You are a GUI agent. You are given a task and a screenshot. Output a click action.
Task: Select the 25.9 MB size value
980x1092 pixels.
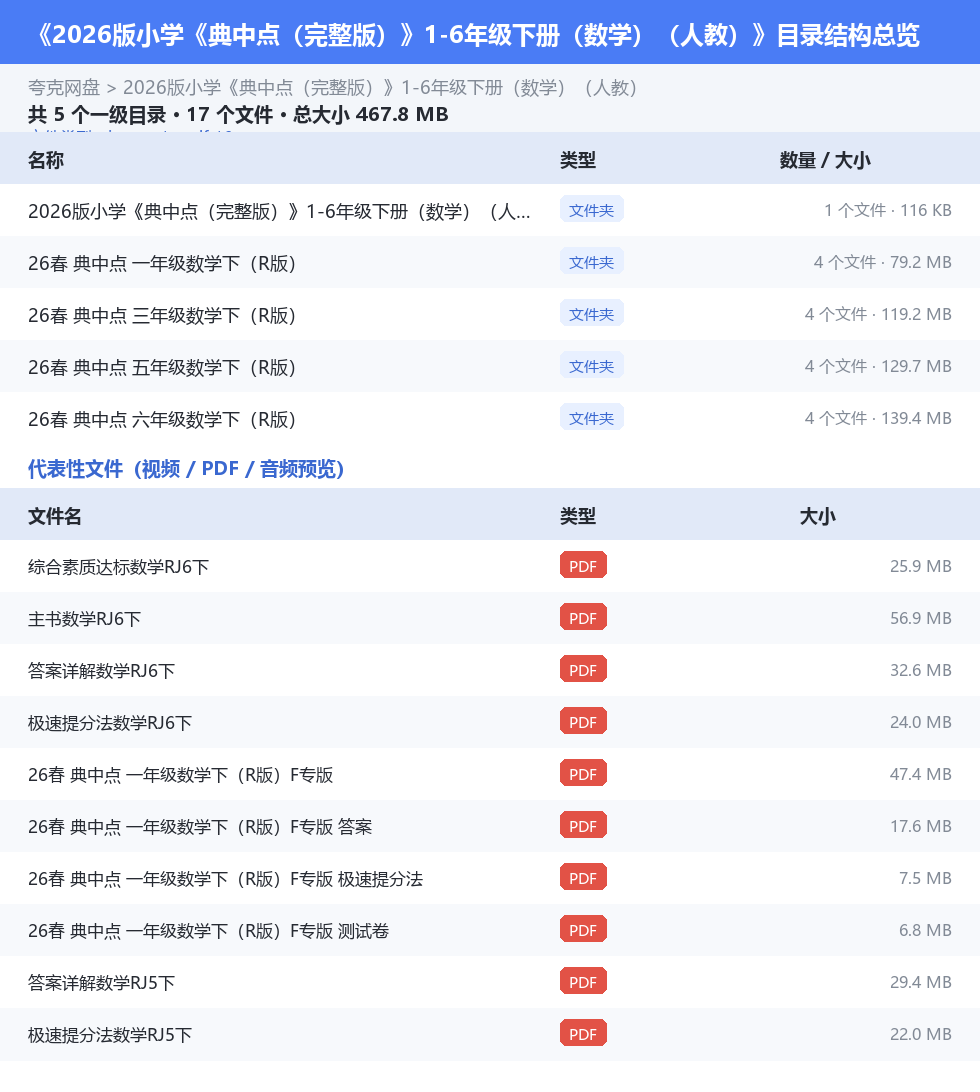921,566
